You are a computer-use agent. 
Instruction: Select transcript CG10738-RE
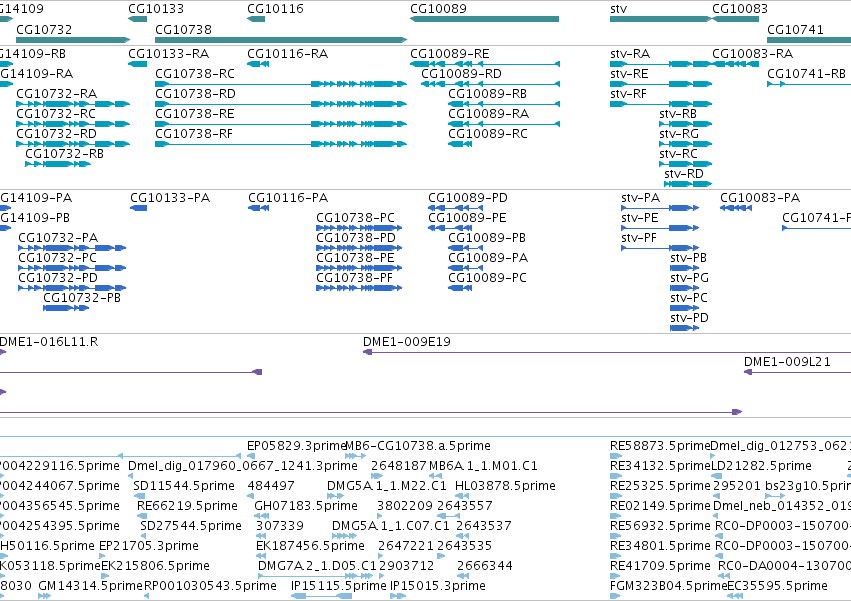pyautogui.click(x=281, y=124)
